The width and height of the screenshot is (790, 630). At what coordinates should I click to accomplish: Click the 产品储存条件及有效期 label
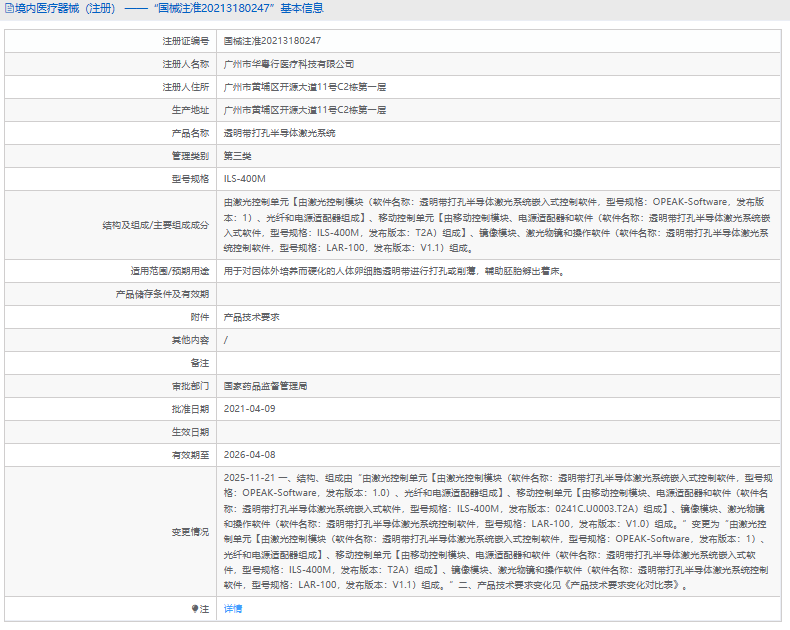point(162,294)
